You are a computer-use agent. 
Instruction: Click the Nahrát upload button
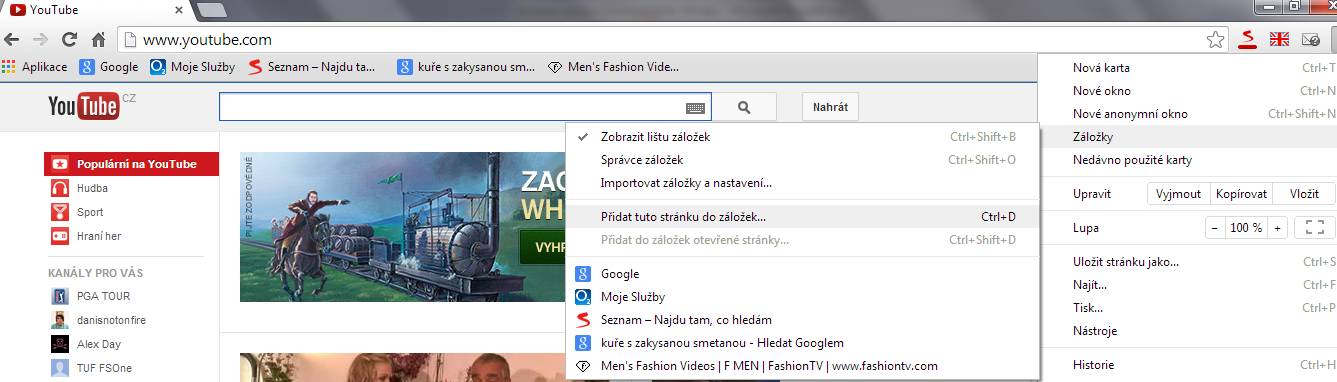830,107
